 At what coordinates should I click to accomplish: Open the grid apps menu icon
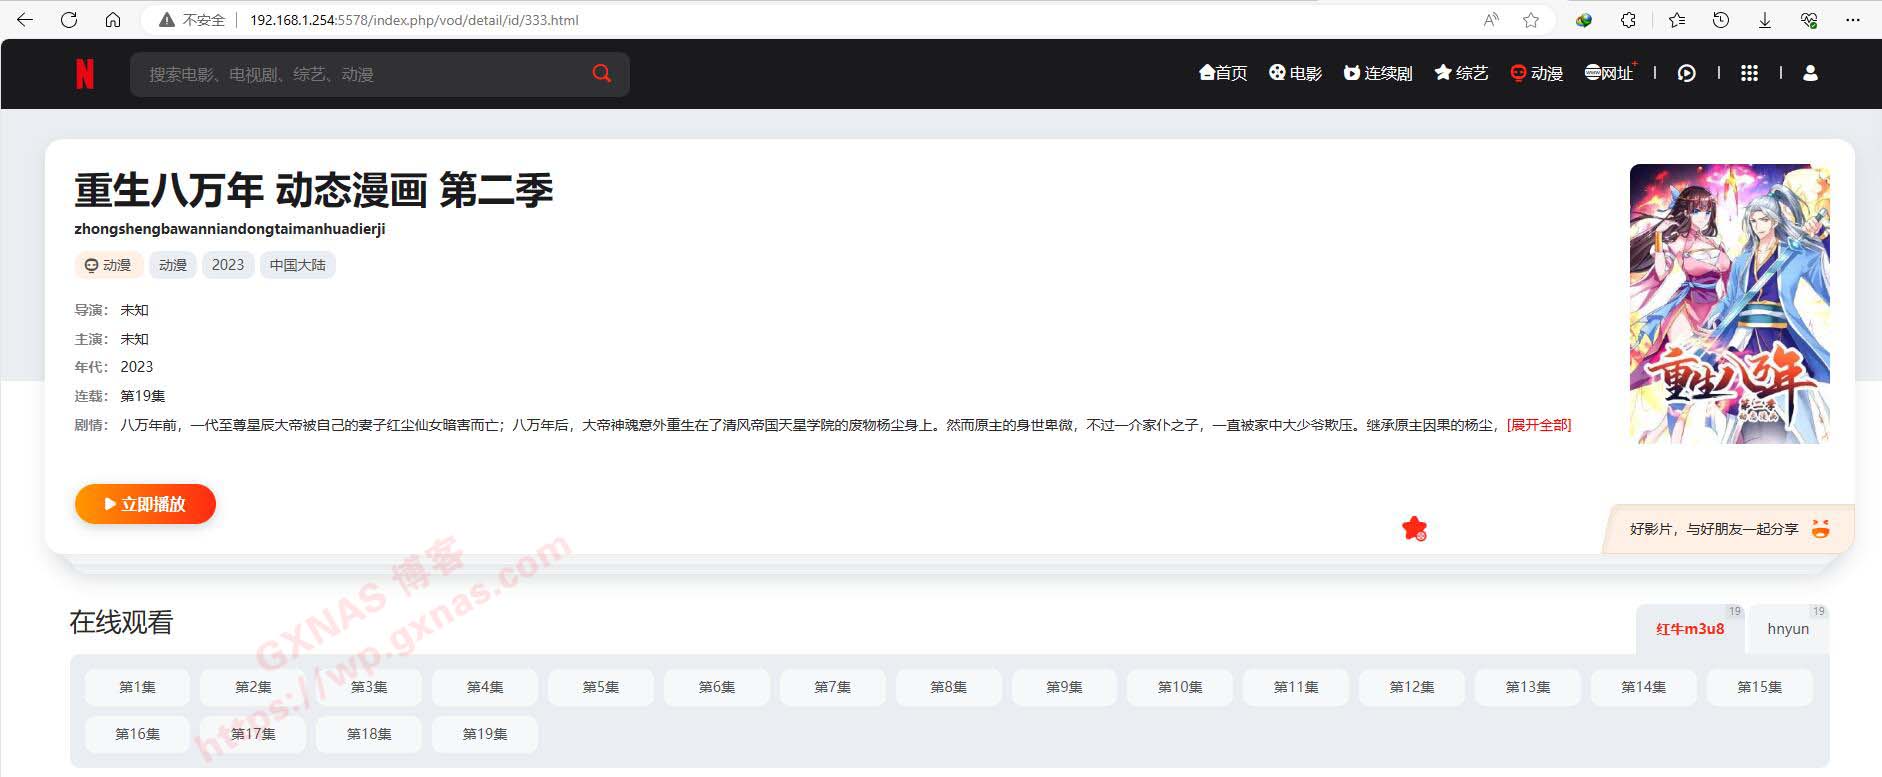pos(1749,73)
